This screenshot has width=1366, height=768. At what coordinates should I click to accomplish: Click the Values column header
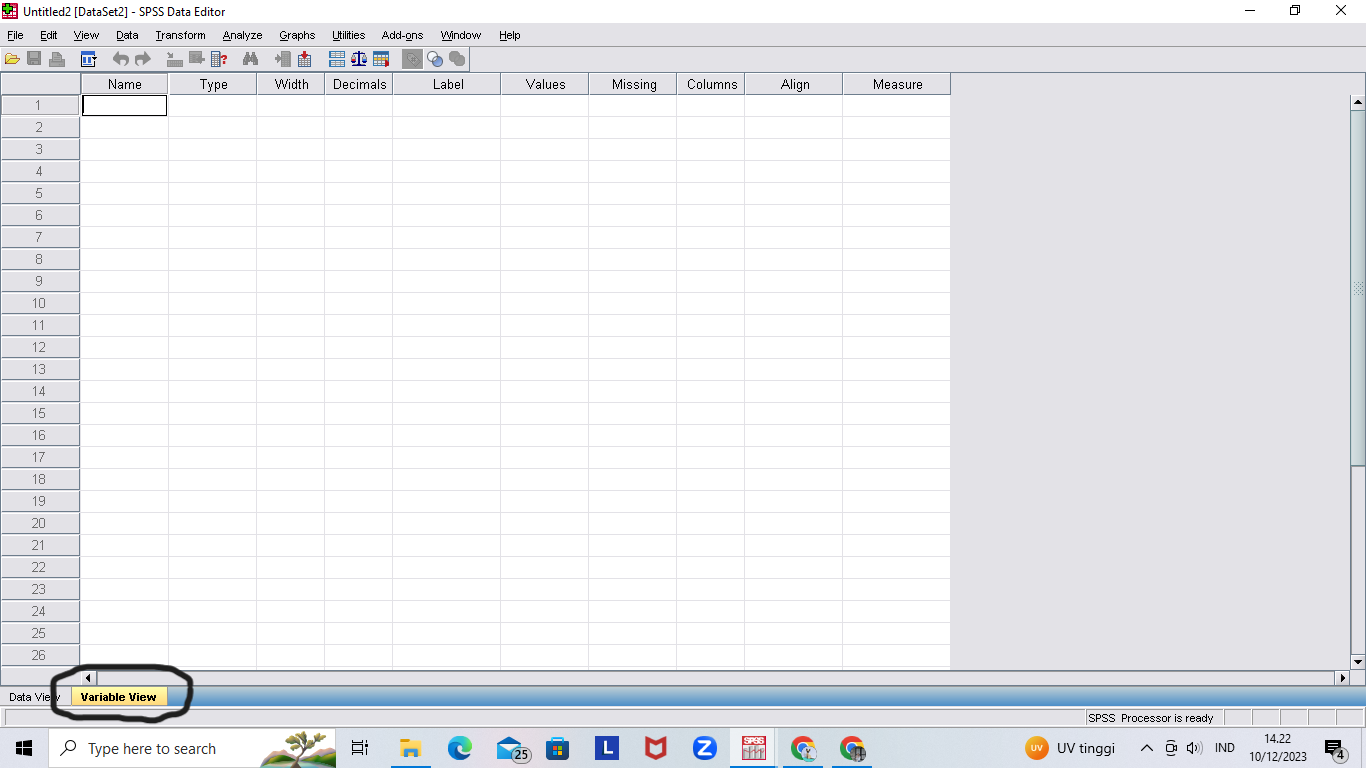pos(545,84)
